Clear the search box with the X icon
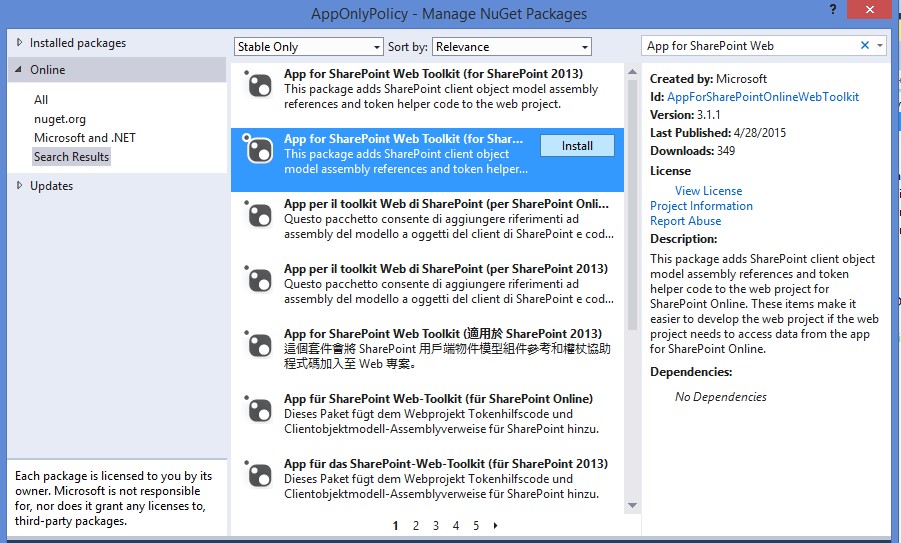 [864, 45]
